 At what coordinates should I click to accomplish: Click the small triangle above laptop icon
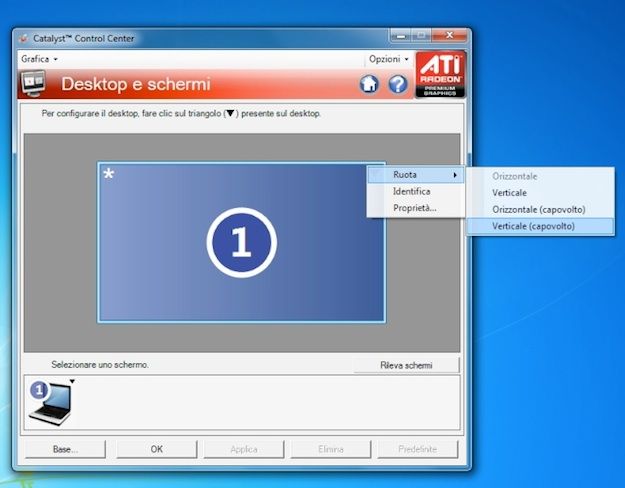coord(72,382)
